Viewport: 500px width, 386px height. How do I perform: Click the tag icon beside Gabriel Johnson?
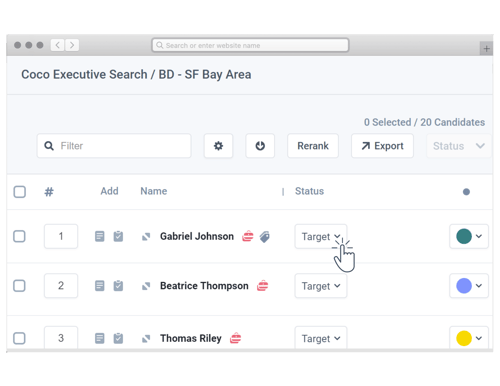265,237
